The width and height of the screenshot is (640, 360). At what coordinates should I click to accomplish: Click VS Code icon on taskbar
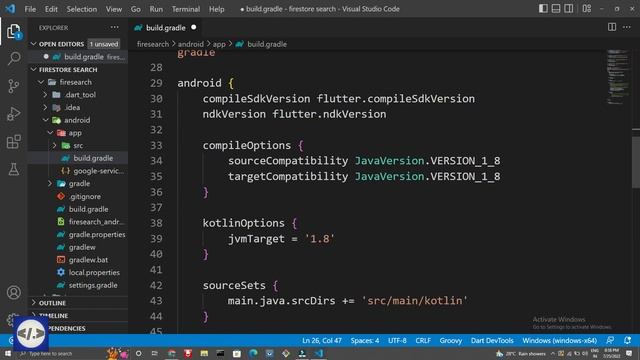point(319,353)
